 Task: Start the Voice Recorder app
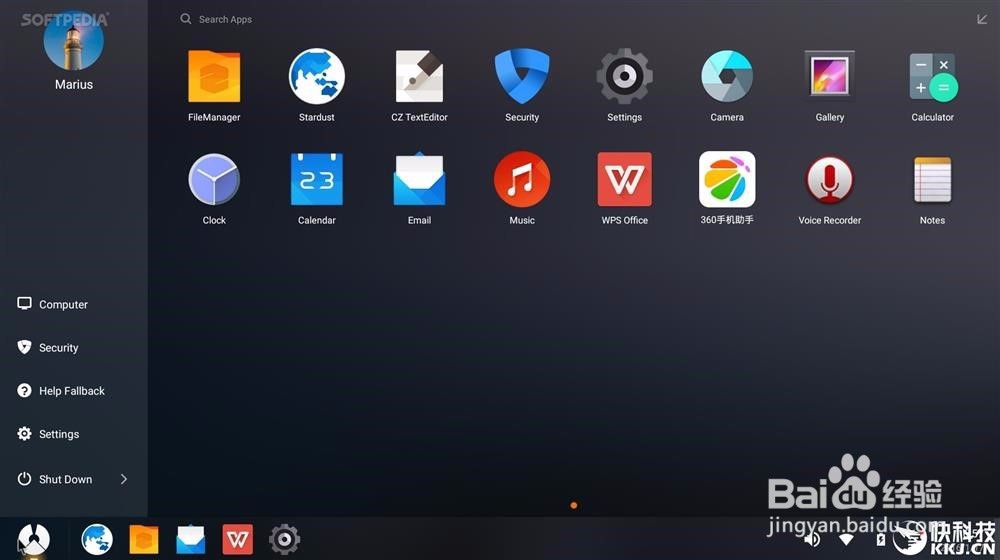coord(830,180)
